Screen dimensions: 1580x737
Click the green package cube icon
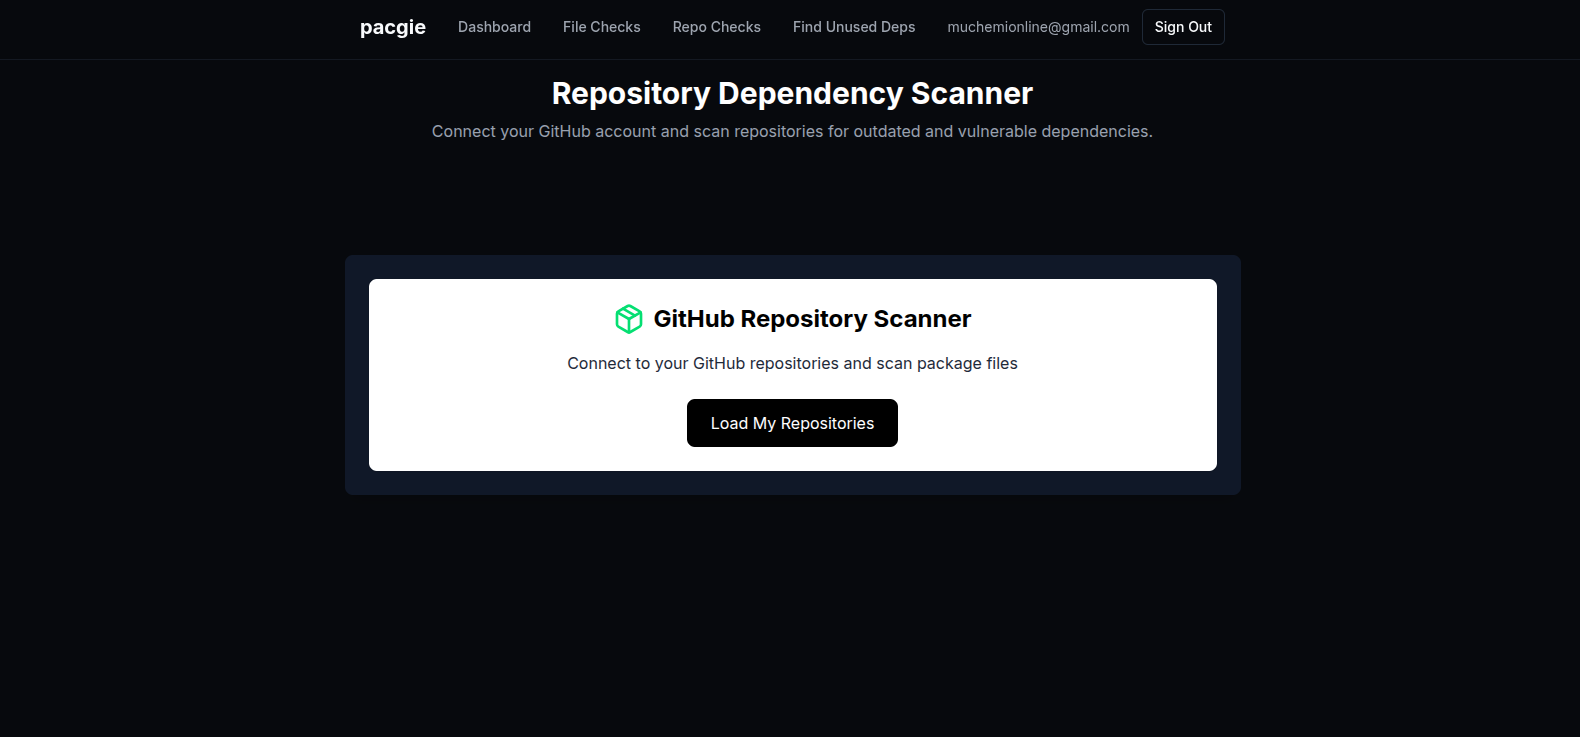point(629,319)
